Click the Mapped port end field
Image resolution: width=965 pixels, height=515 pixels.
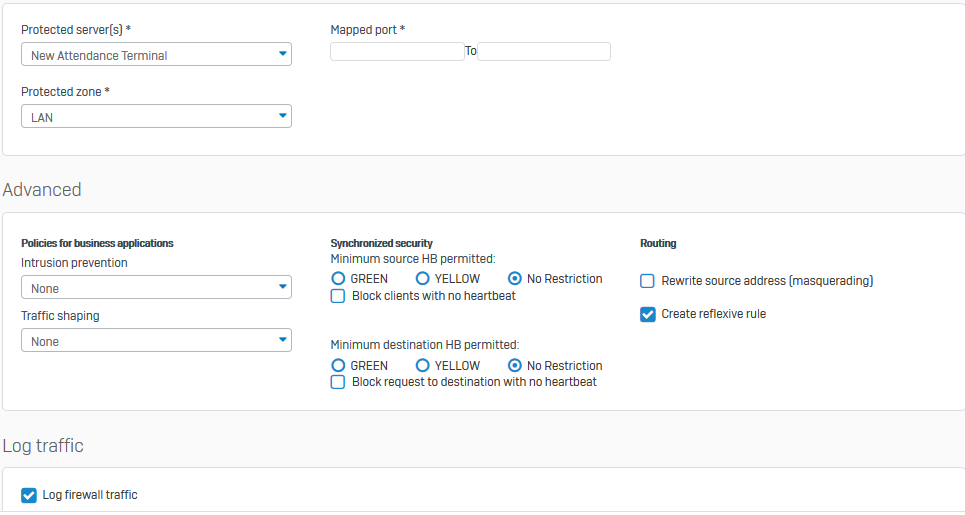click(x=544, y=51)
